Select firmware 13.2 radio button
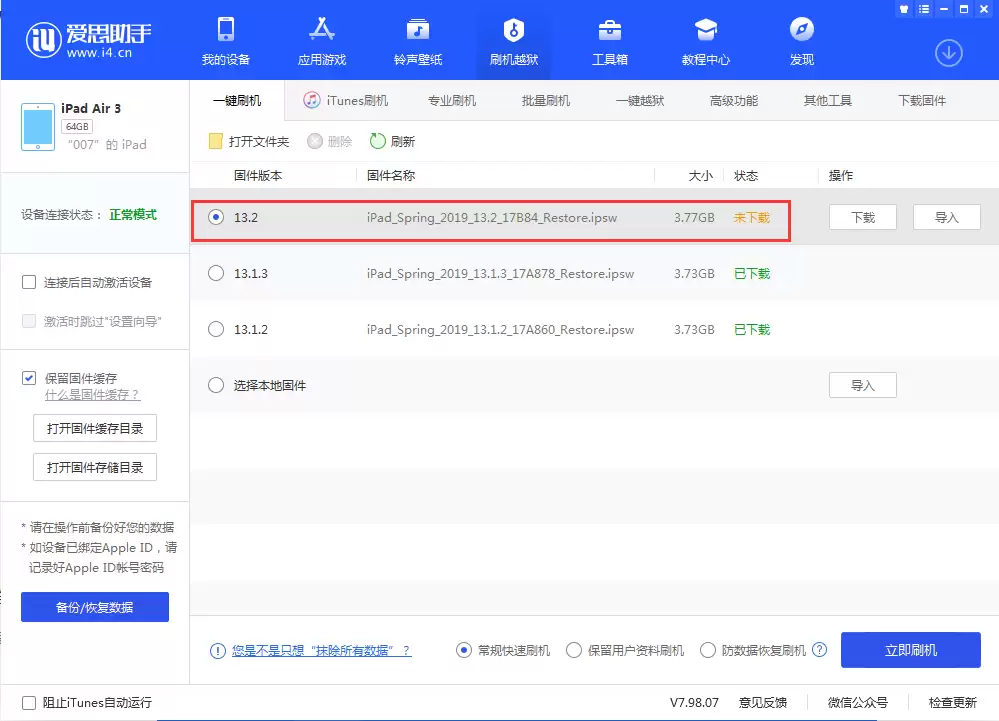This screenshot has width=999, height=721. [216, 217]
